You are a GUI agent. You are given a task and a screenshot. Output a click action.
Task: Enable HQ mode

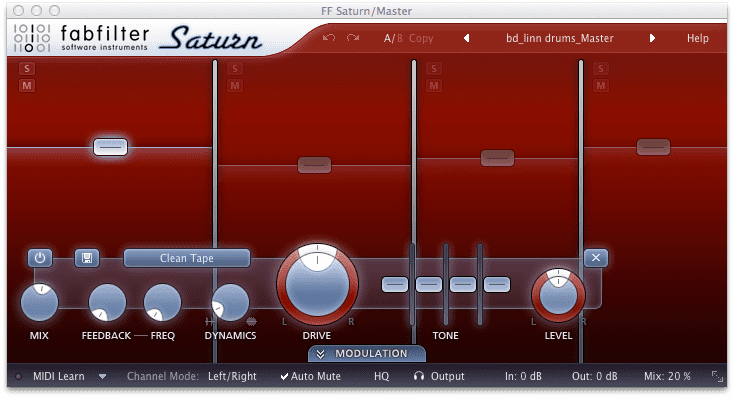[382, 376]
